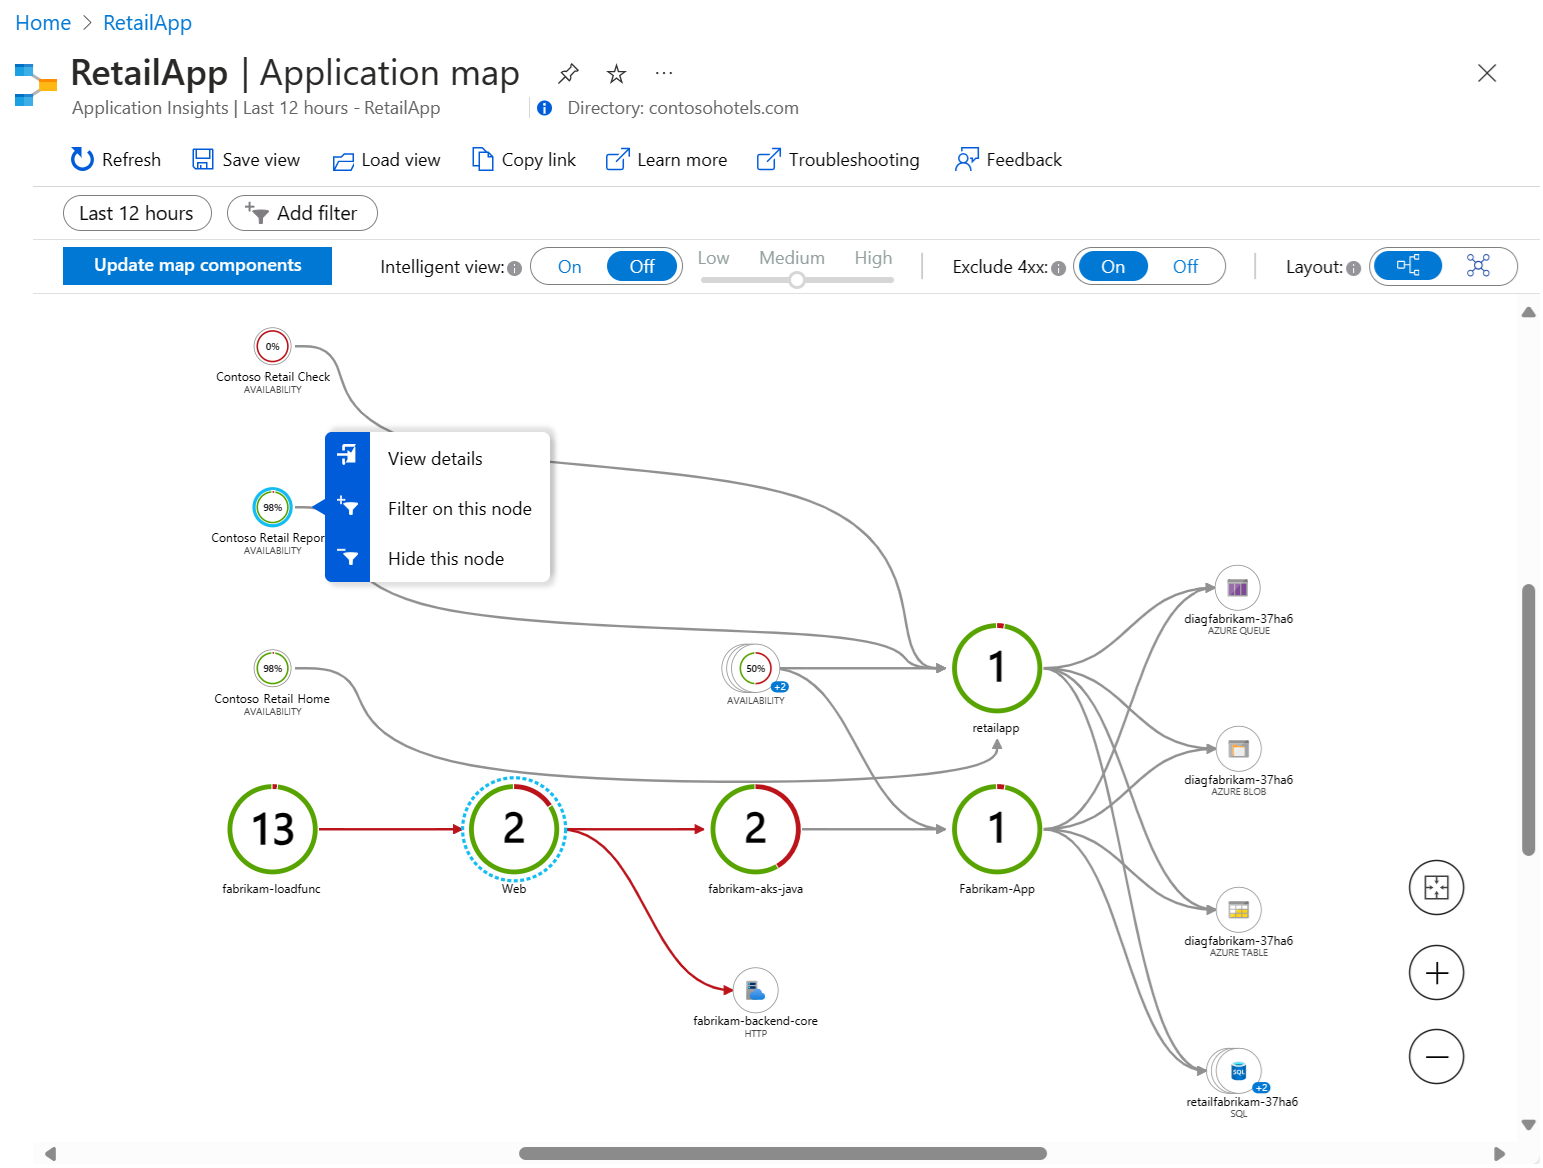Switch to the force-directed layout option
The width and height of the screenshot is (1543, 1168).
1477,266
